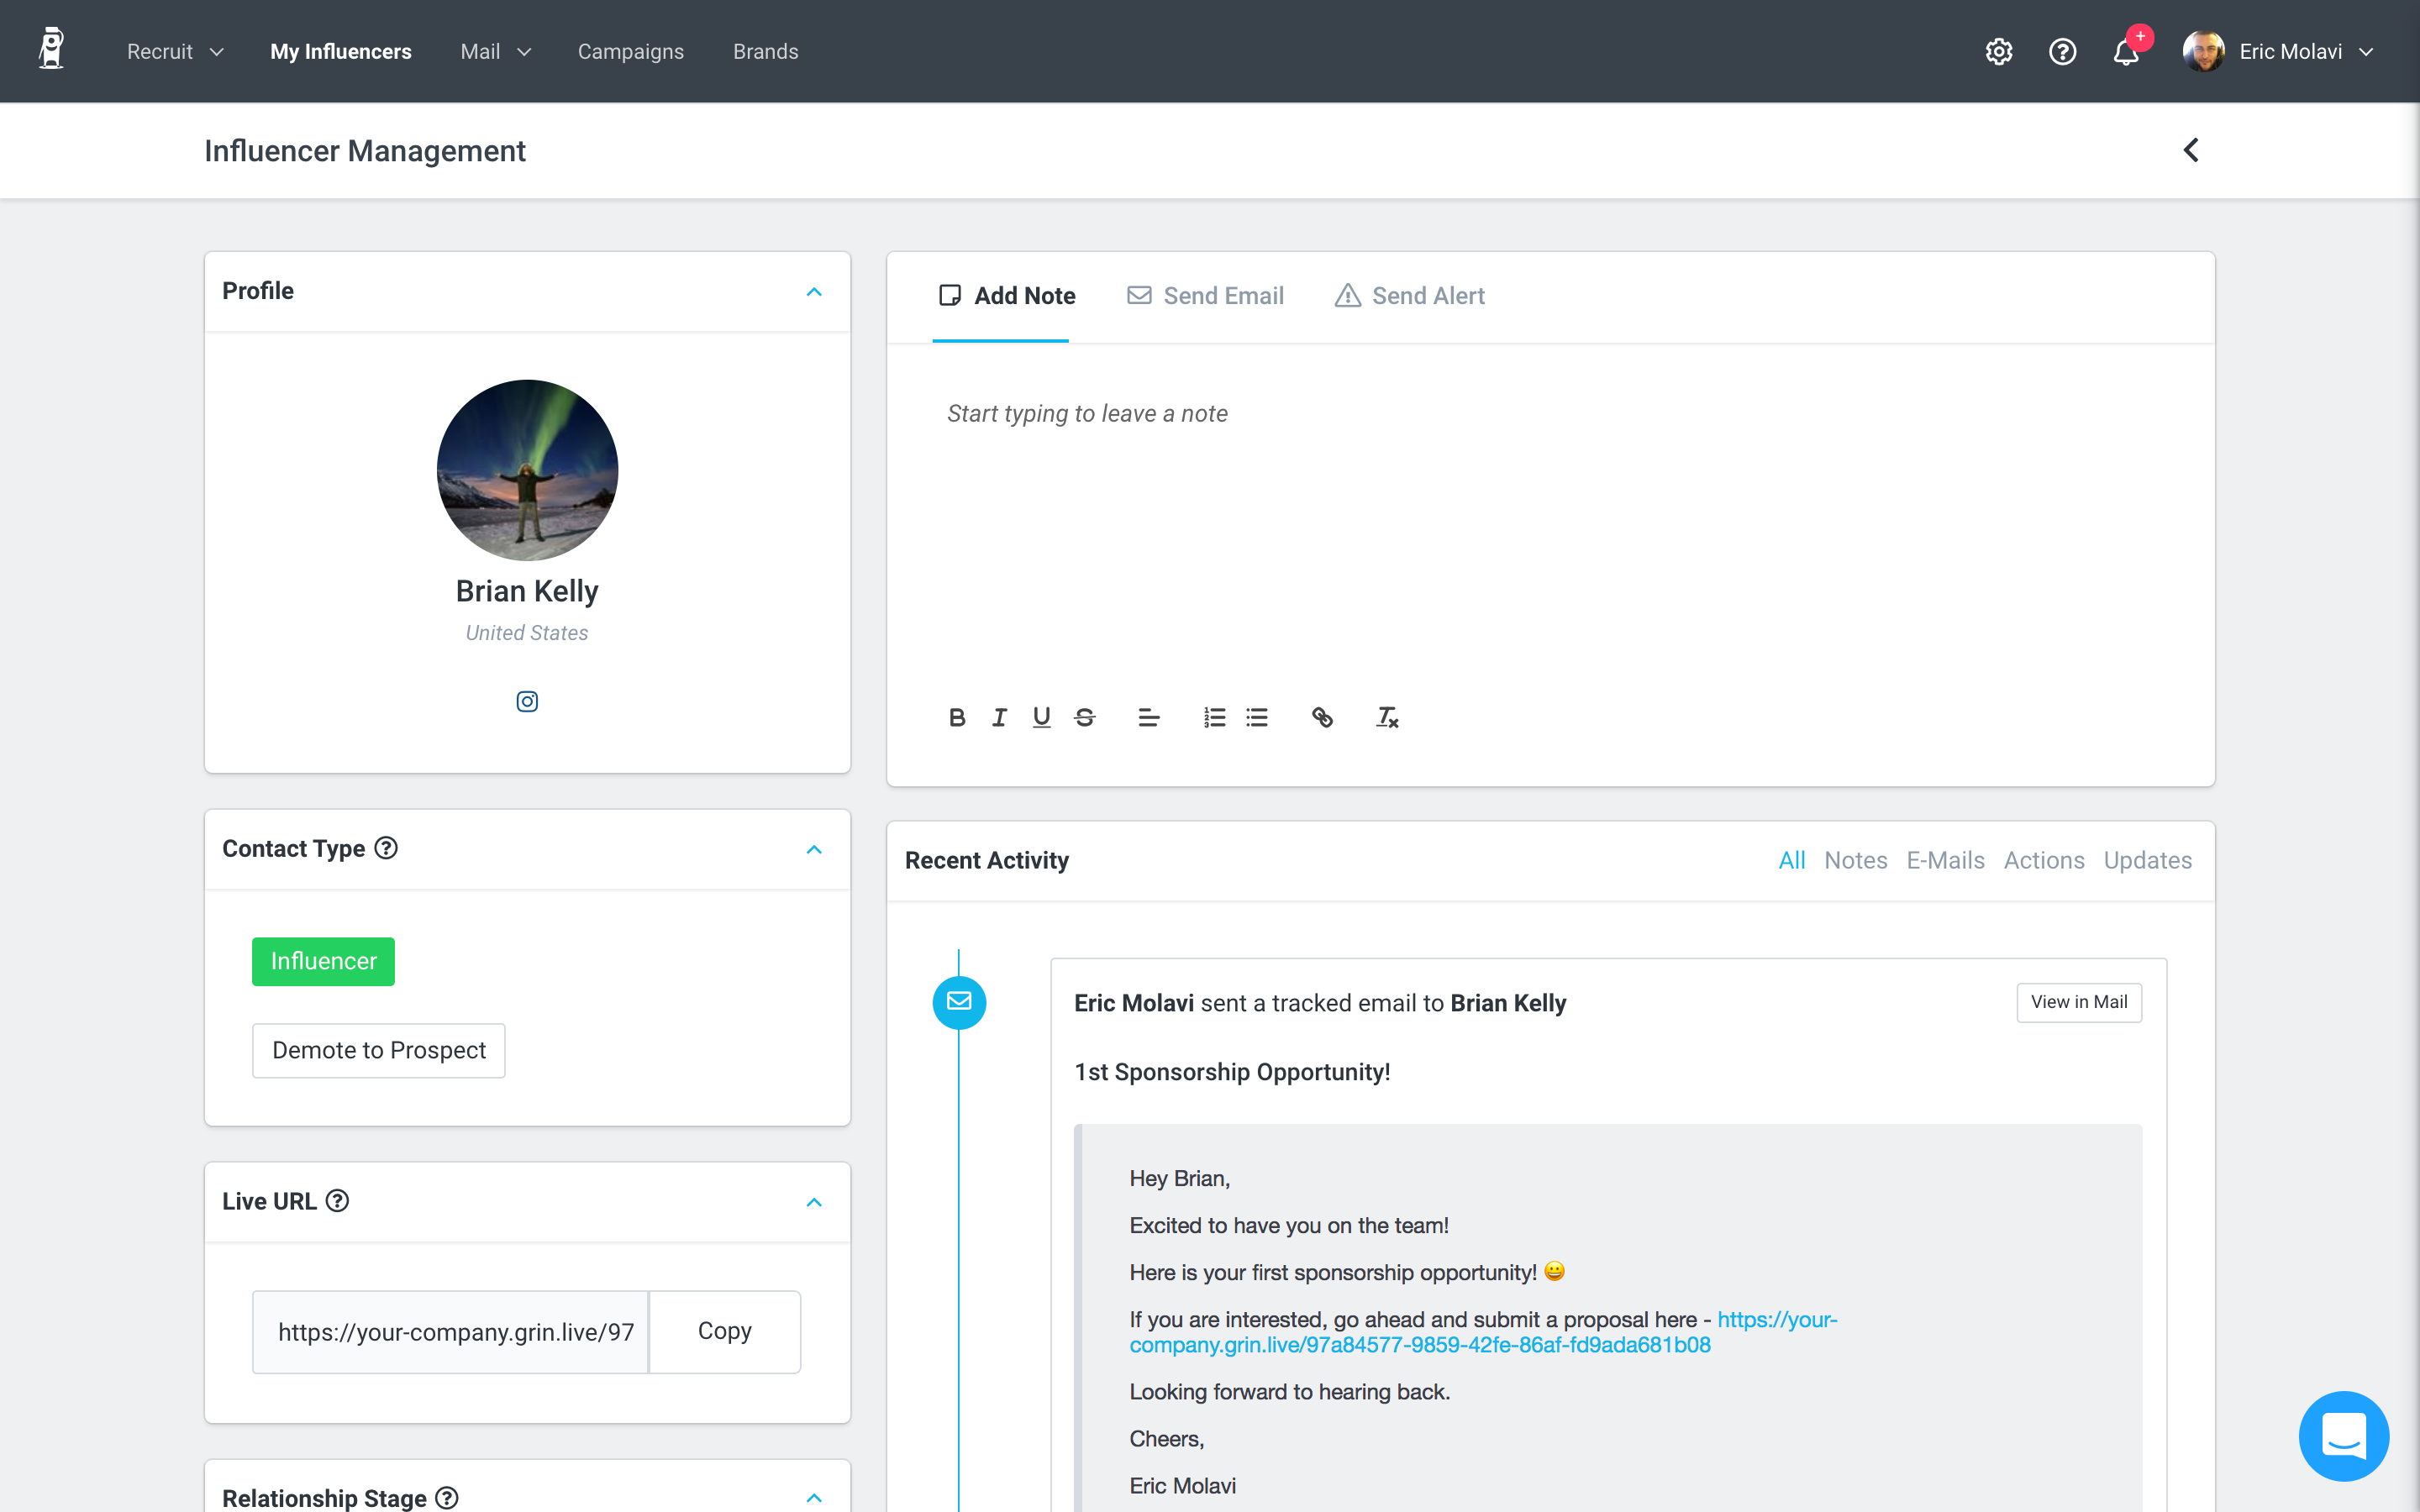
Task: Click Demote to Prospect button
Action: (x=379, y=1050)
